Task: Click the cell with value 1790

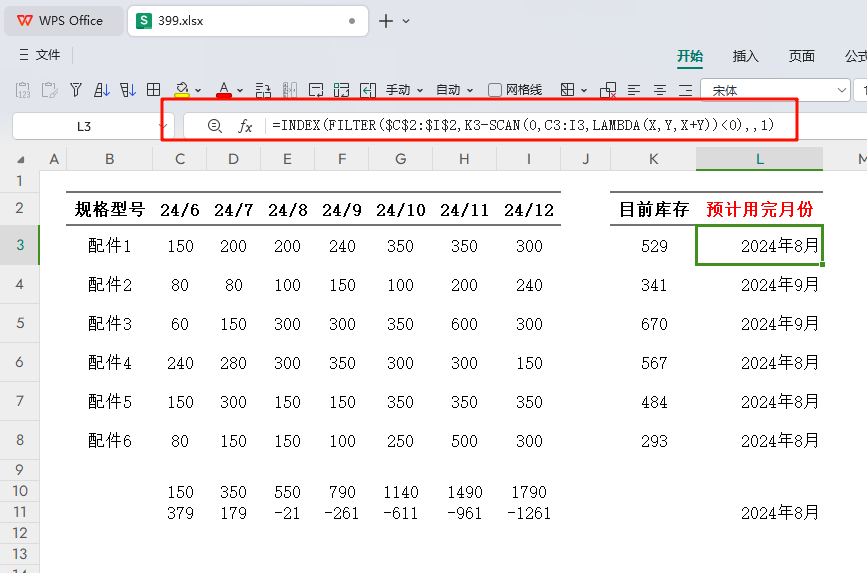Action: pos(529,492)
